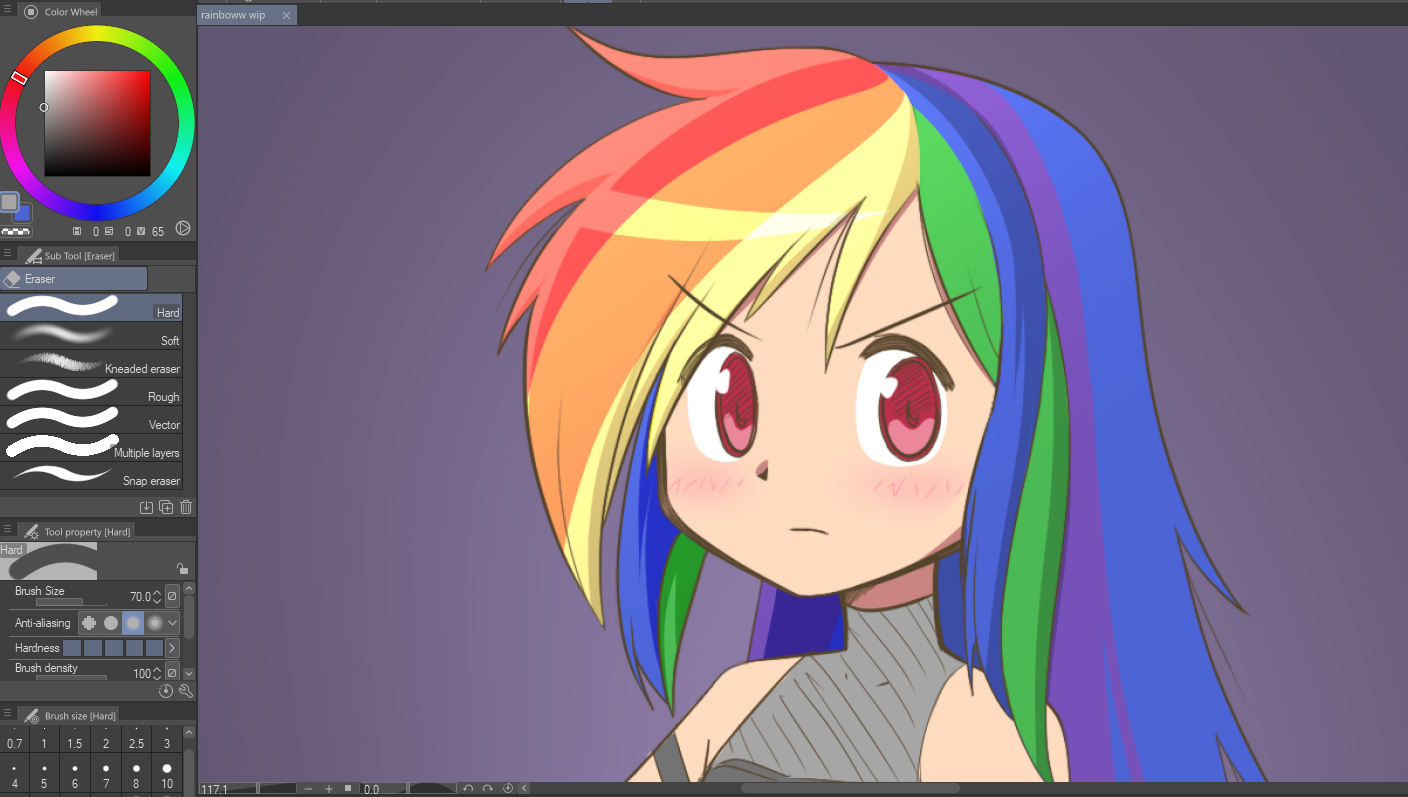Set anti-aliasing to Strong

155,623
